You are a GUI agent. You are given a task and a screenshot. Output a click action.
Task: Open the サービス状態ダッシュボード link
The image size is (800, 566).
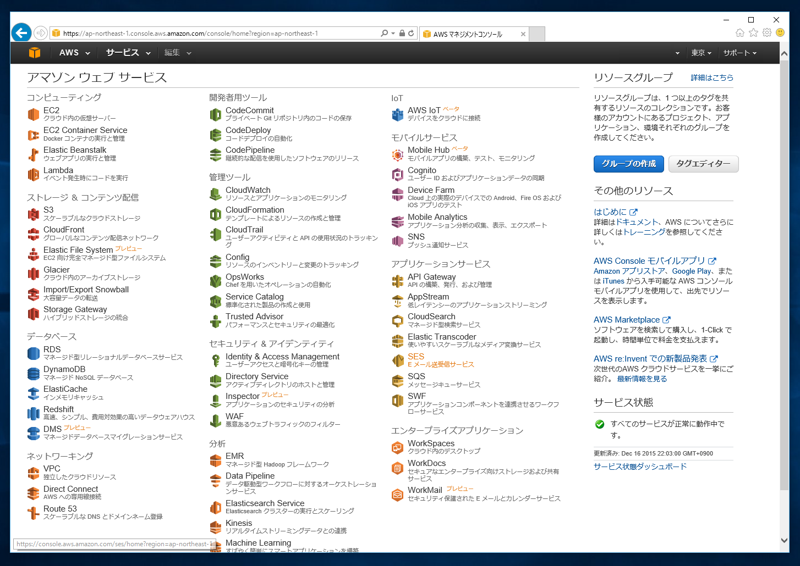[x=640, y=466]
